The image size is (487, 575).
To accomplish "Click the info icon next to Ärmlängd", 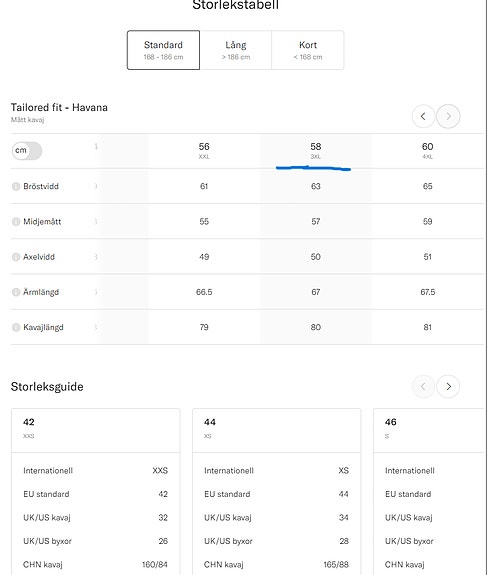I will tap(16, 292).
